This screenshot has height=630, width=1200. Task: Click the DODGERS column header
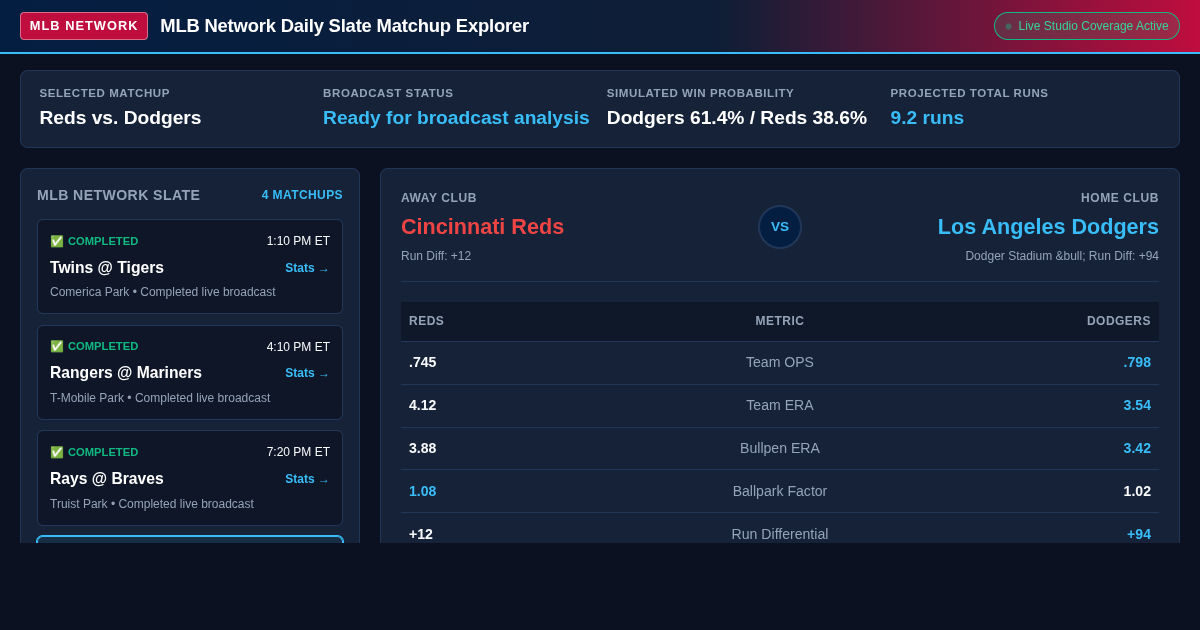(1119, 321)
